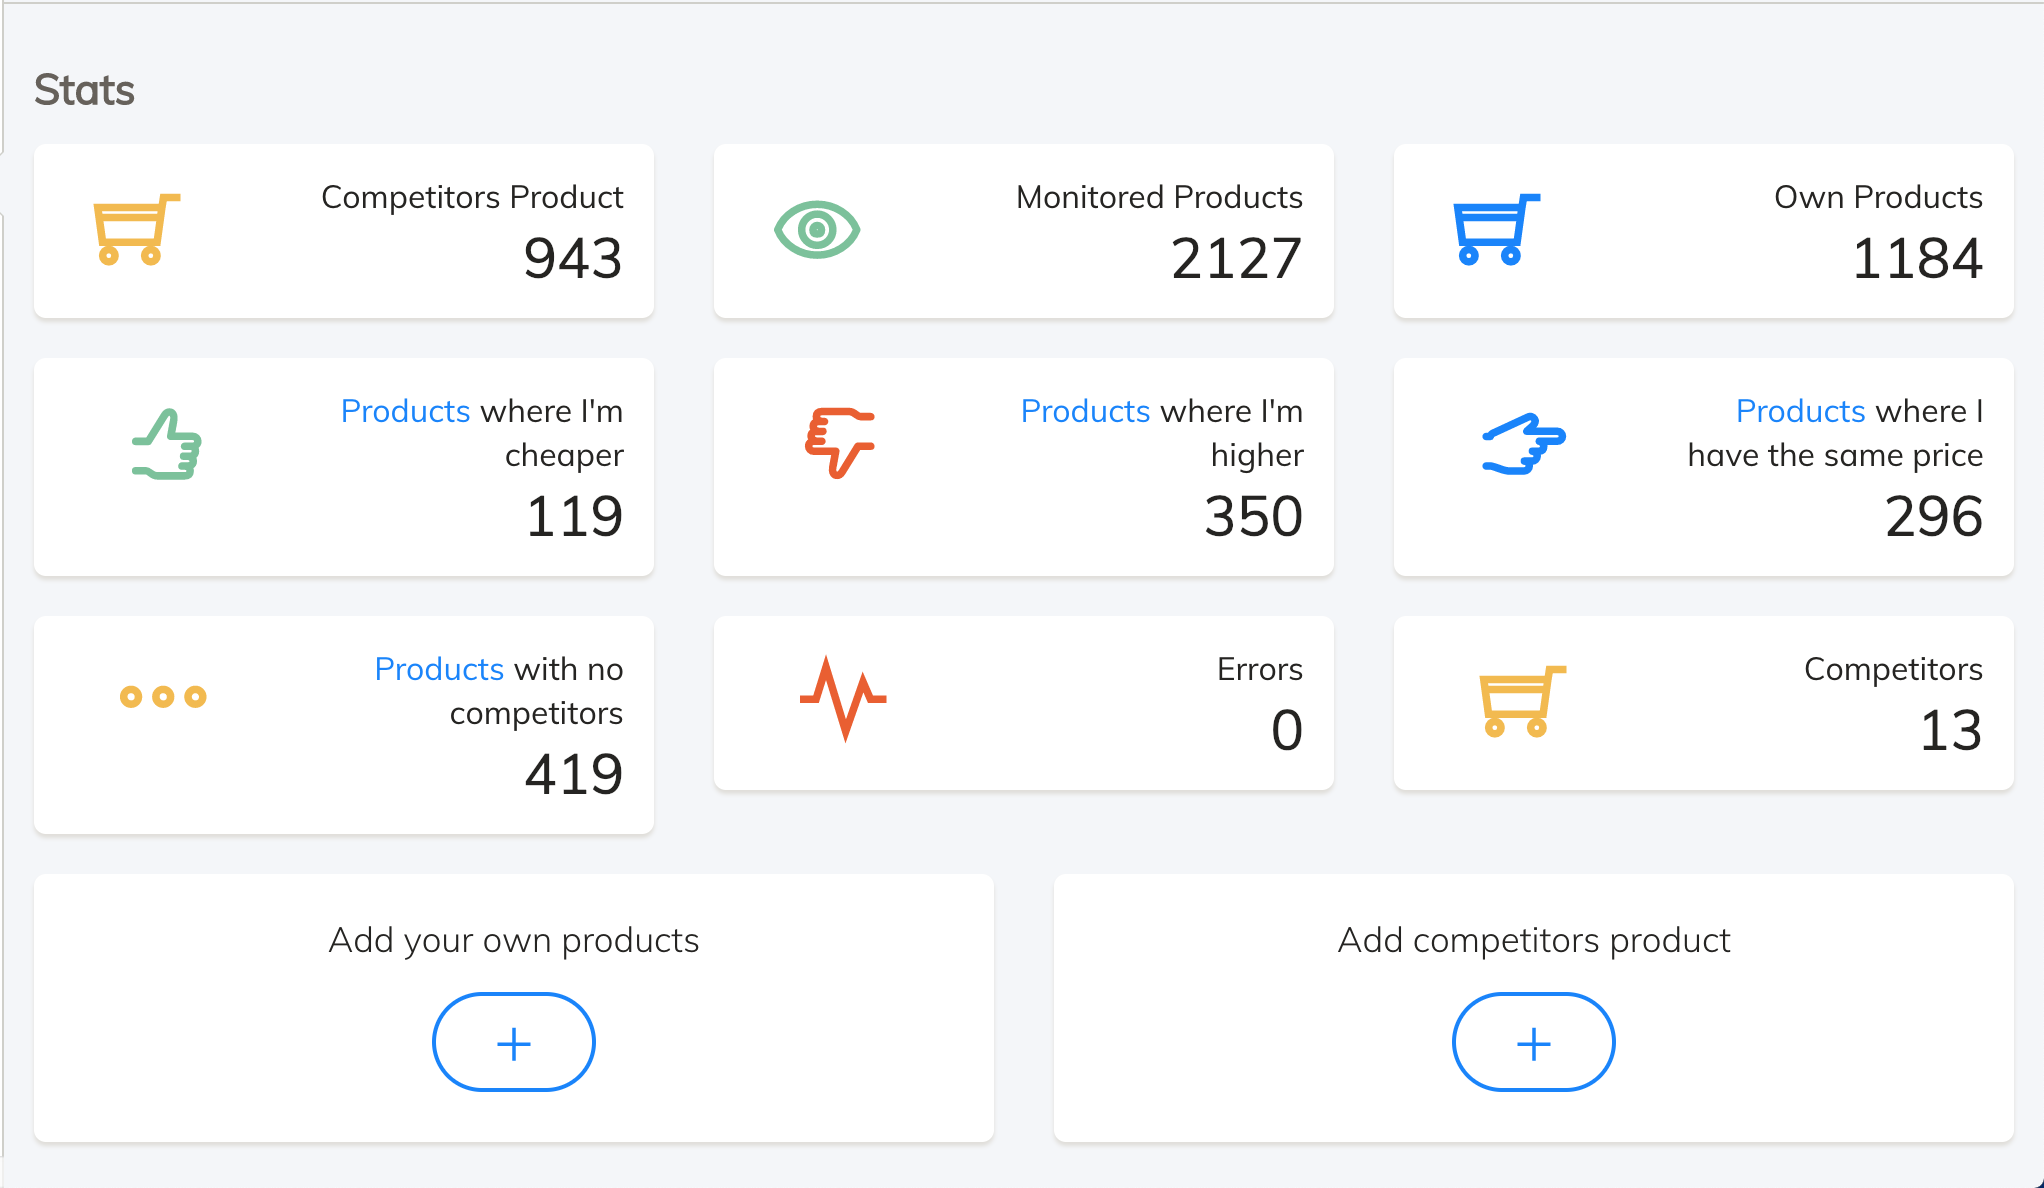Click the green eye icon on Monitored Products
The height and width of the screenshot is (1188, 2044).
click(x=817, y=231)
